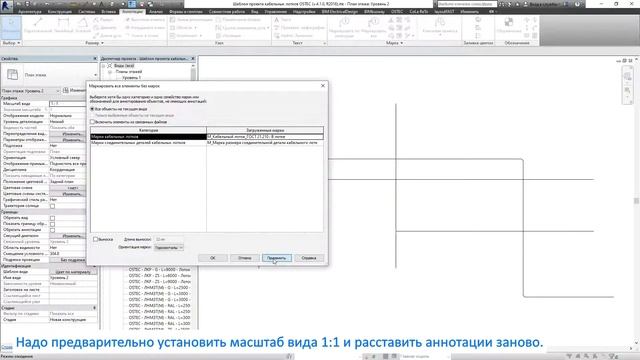The width and height of the screenshot is (640, 360).
Task: Pick the Диаметр dimension tool
Action: pos(105,28)
